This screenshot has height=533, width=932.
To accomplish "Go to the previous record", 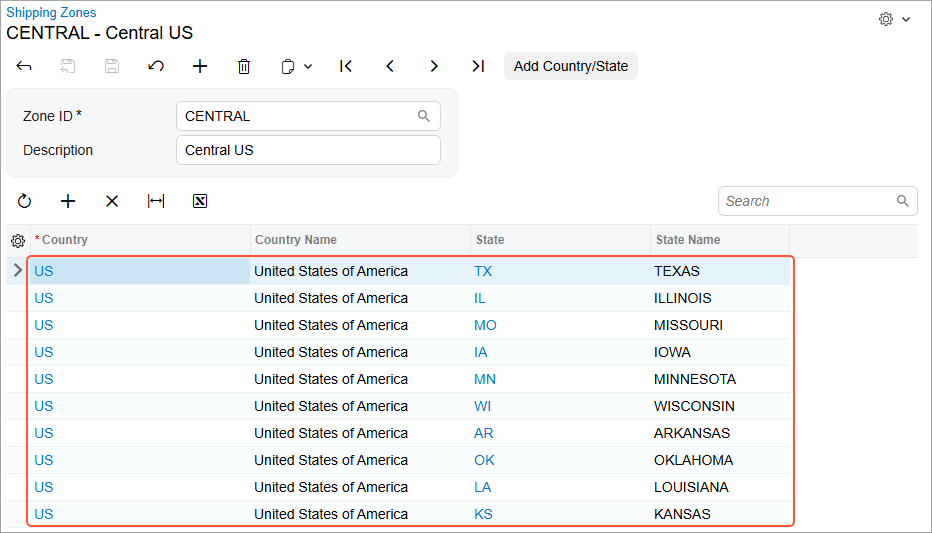I will (x=390, y=66).
